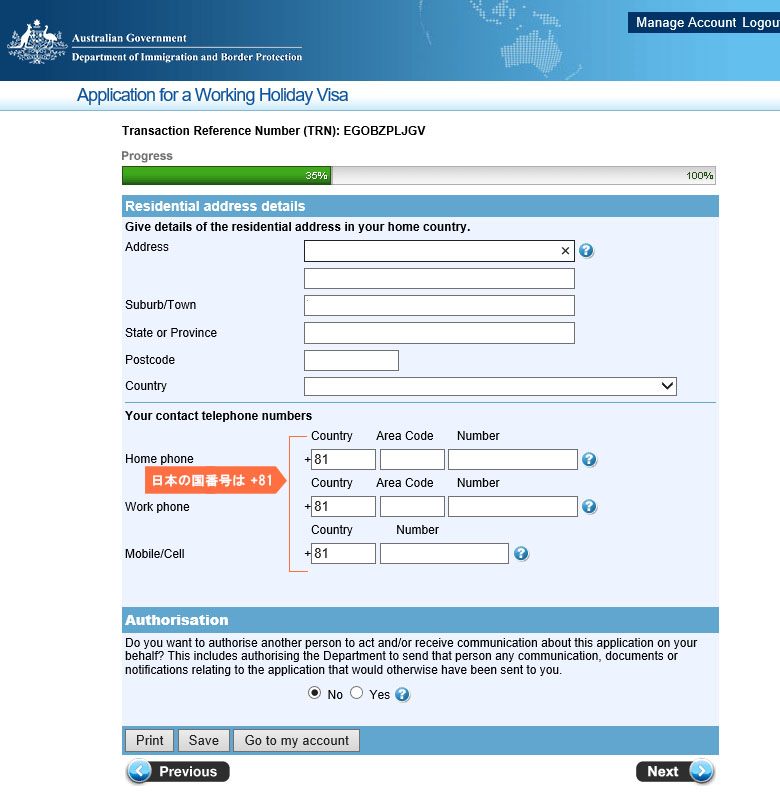Click the Your contact telephone numbers label
The height and width of the screenshot is (810, 780).
tap(219, 416)
